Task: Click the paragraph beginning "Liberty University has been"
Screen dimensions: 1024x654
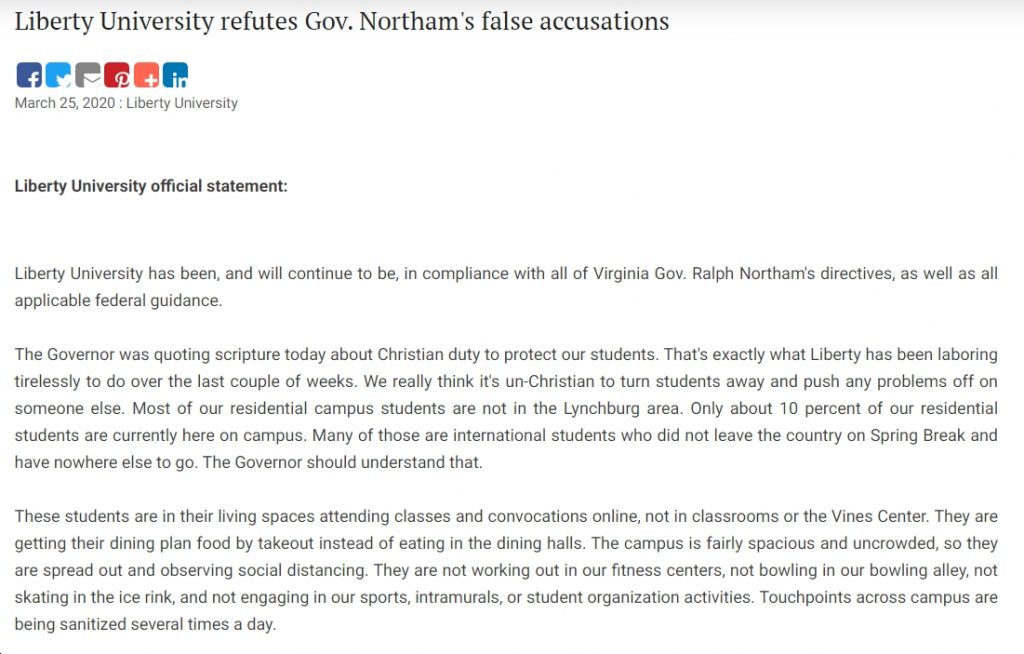Action: 506,287
